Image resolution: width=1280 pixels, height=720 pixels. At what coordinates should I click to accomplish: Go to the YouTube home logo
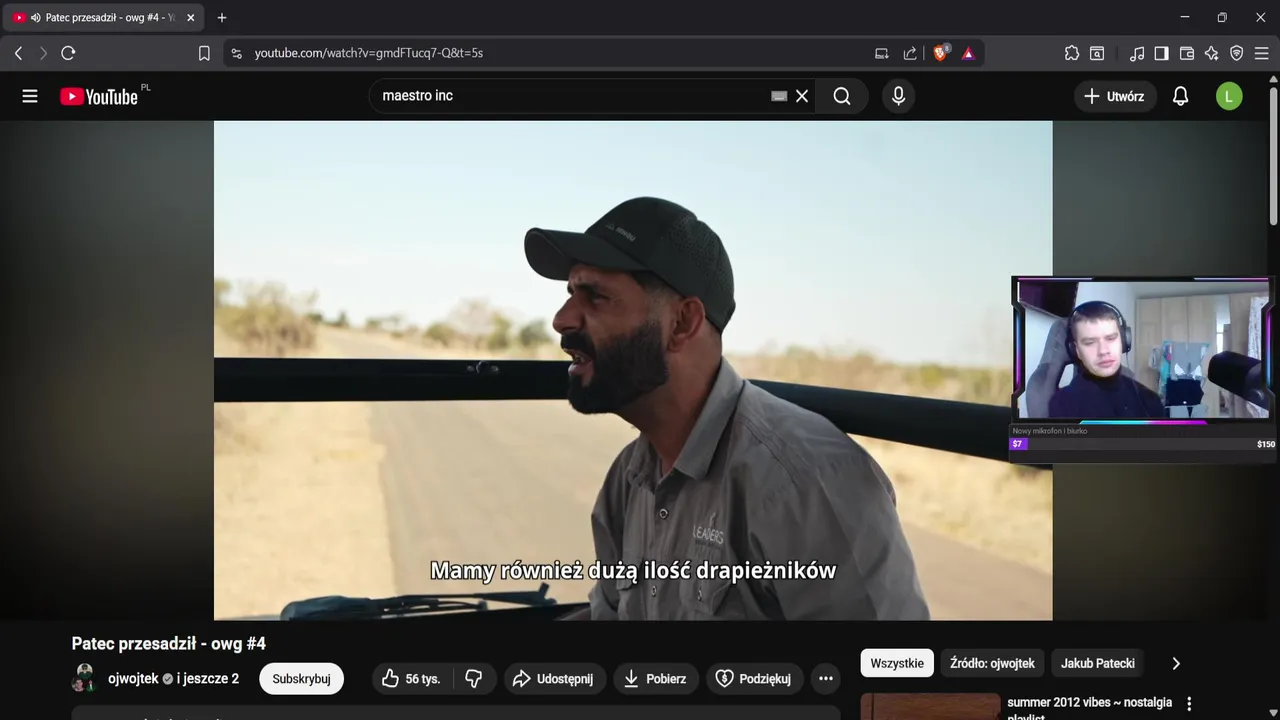[x=99, y=96]
